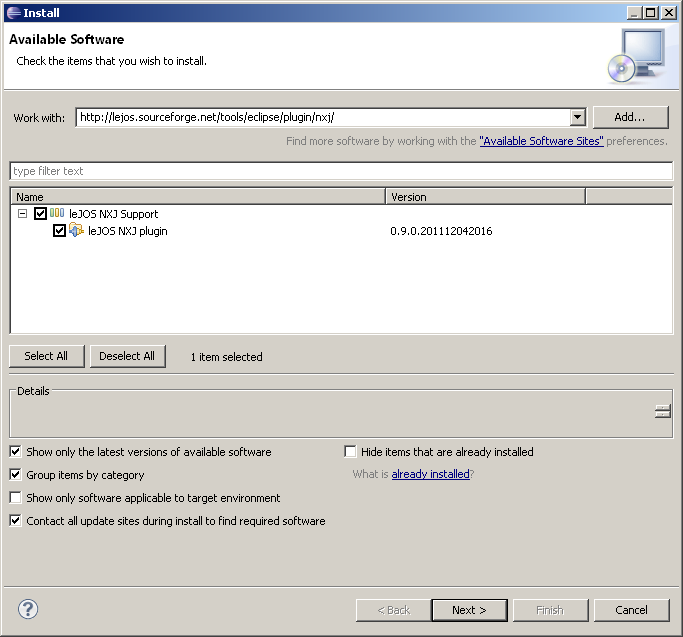
Task: Click the Add... button
Action: [630, 117]
